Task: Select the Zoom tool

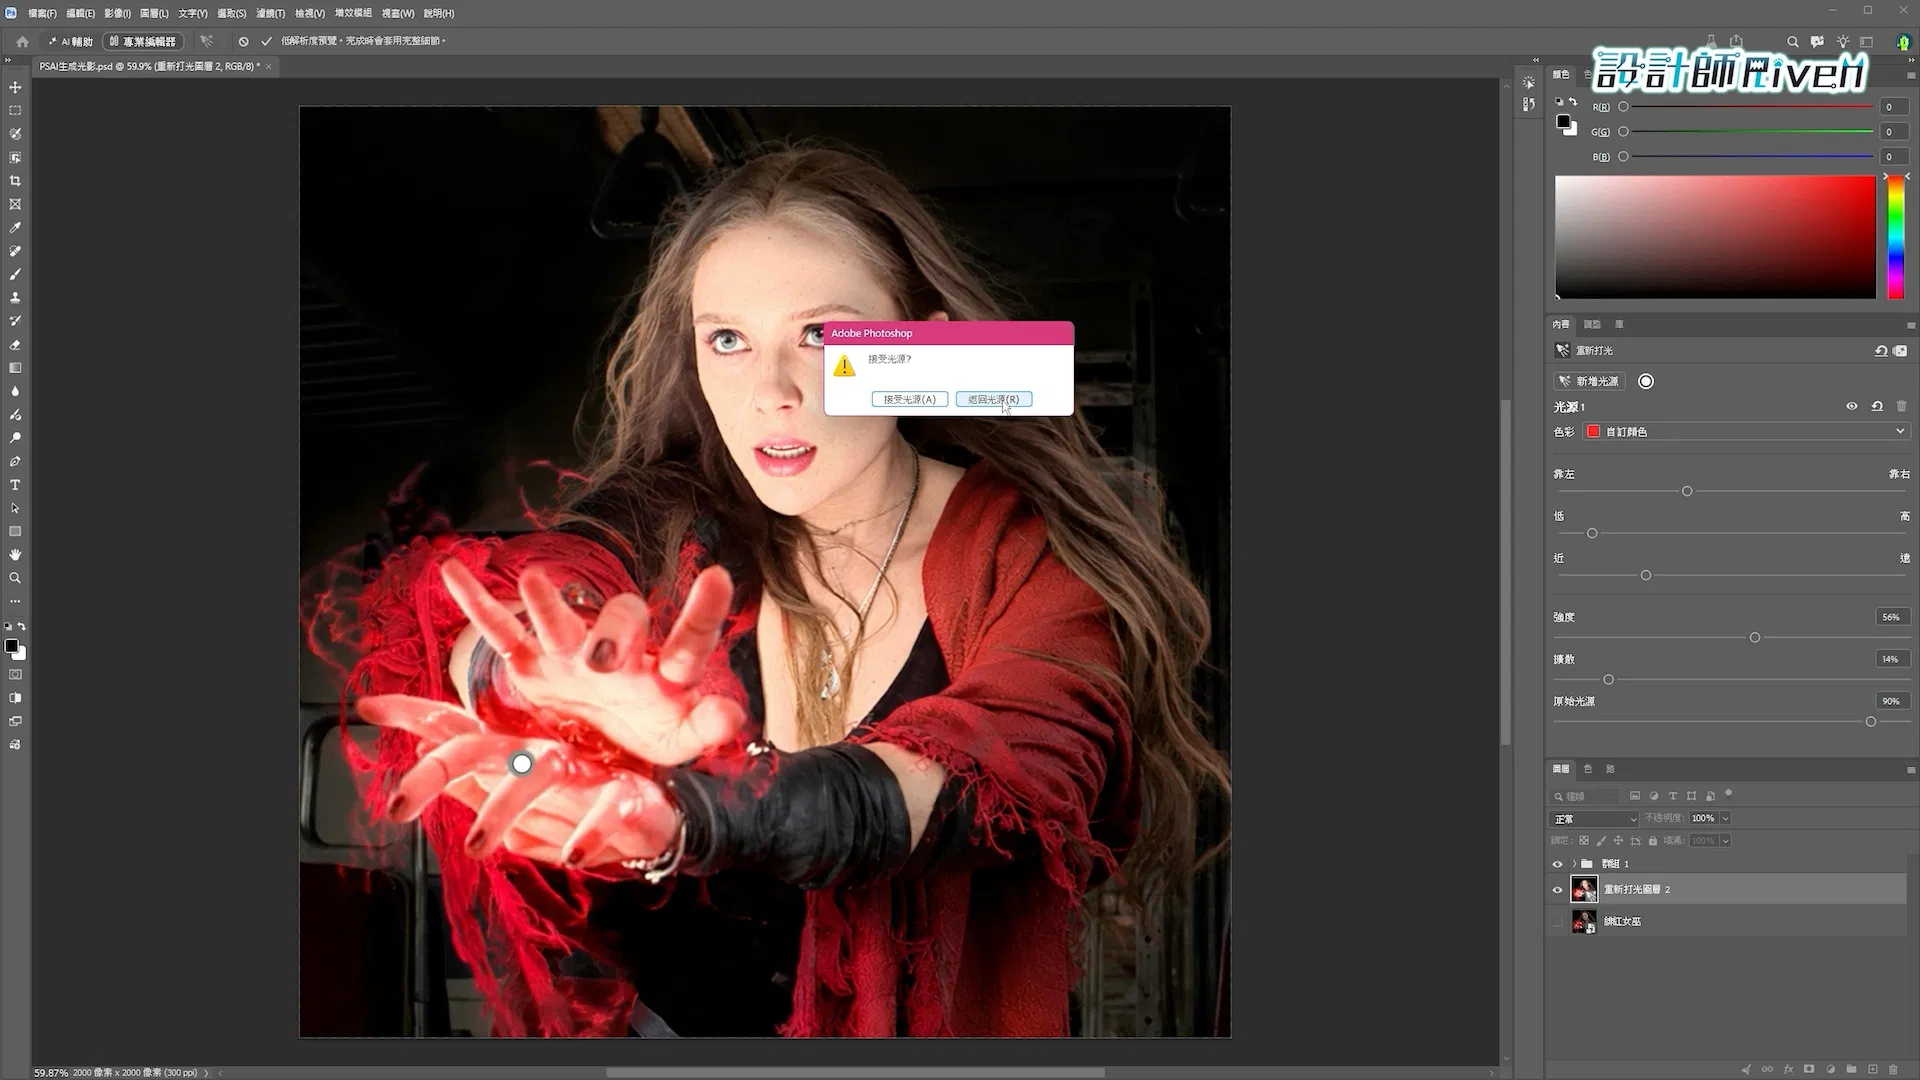Action: click(15, 578)
